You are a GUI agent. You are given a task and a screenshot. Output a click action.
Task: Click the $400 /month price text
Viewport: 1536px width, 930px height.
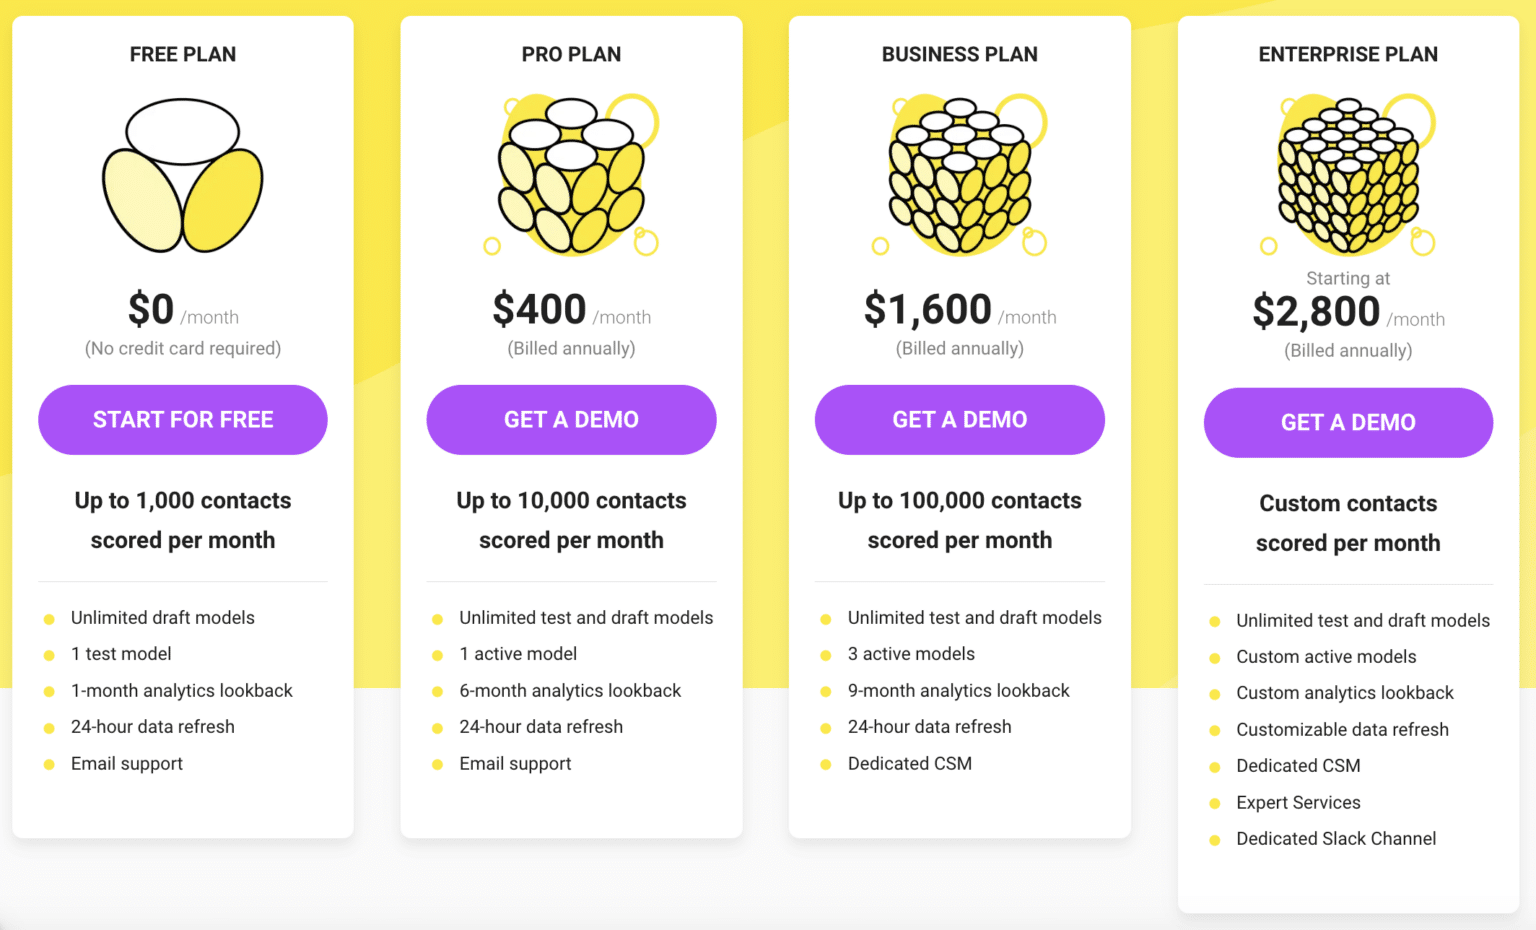pyautogui.click(x=571, y=310)
